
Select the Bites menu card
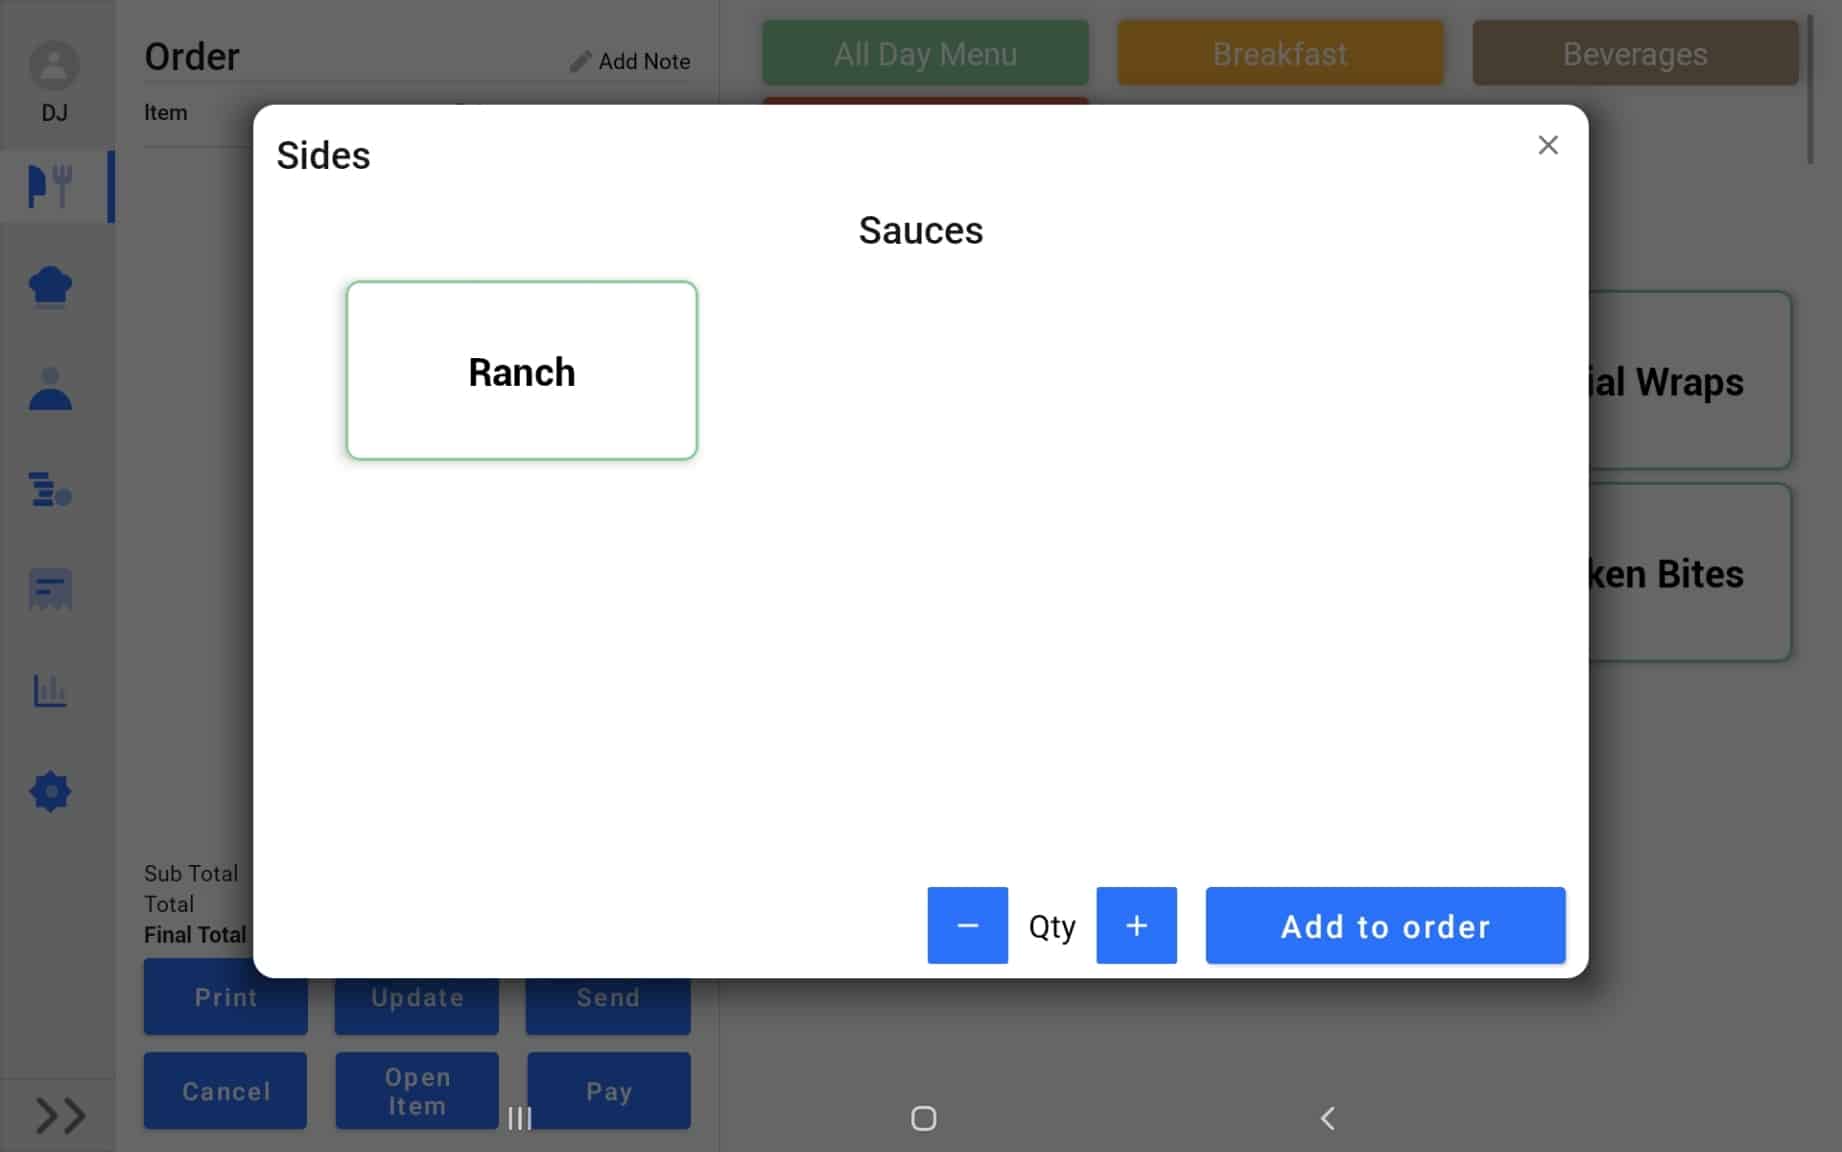point(1689,572)
